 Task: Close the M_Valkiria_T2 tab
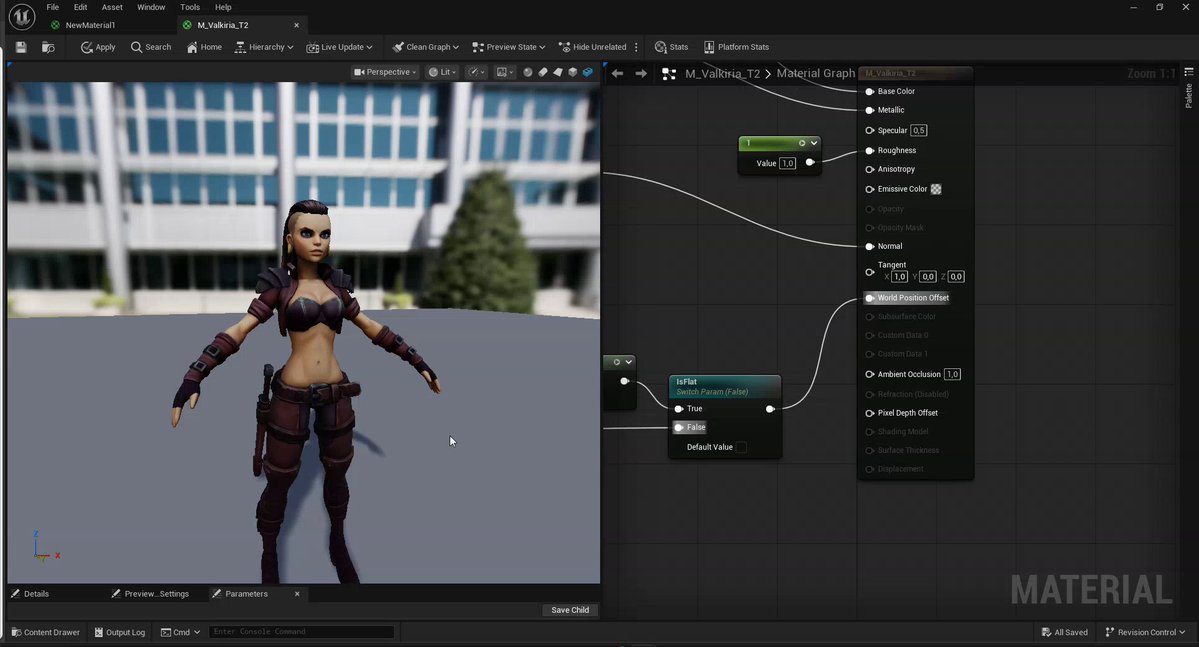tap(297, 25)
